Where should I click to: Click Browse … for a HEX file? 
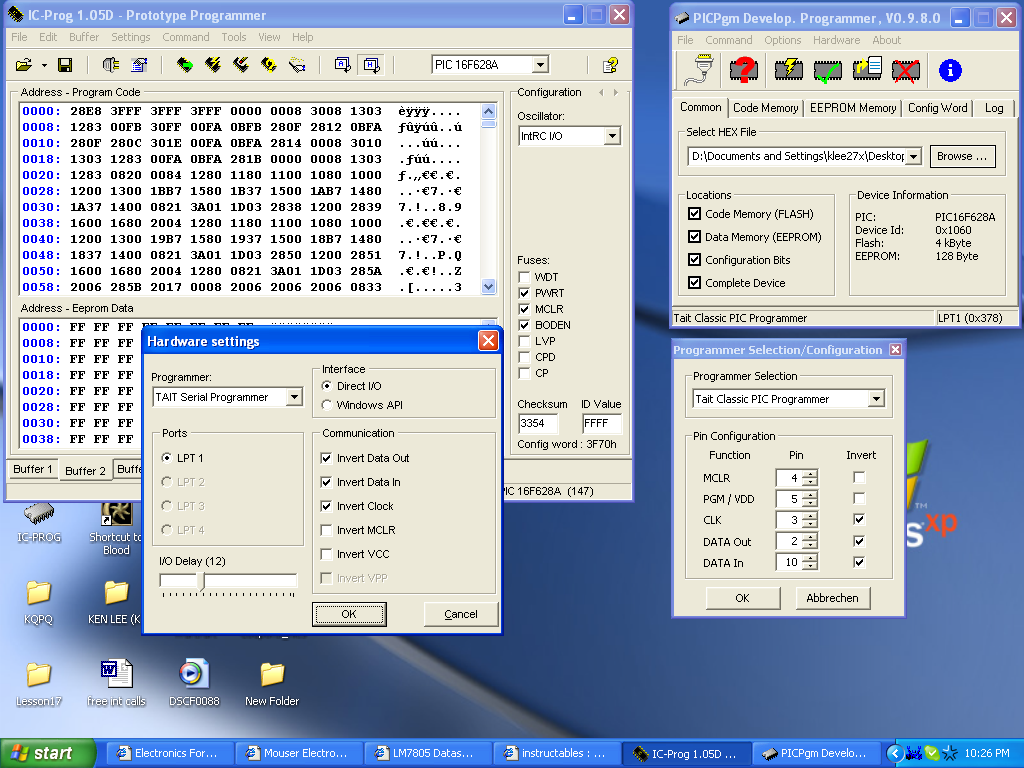coord(962,156)
